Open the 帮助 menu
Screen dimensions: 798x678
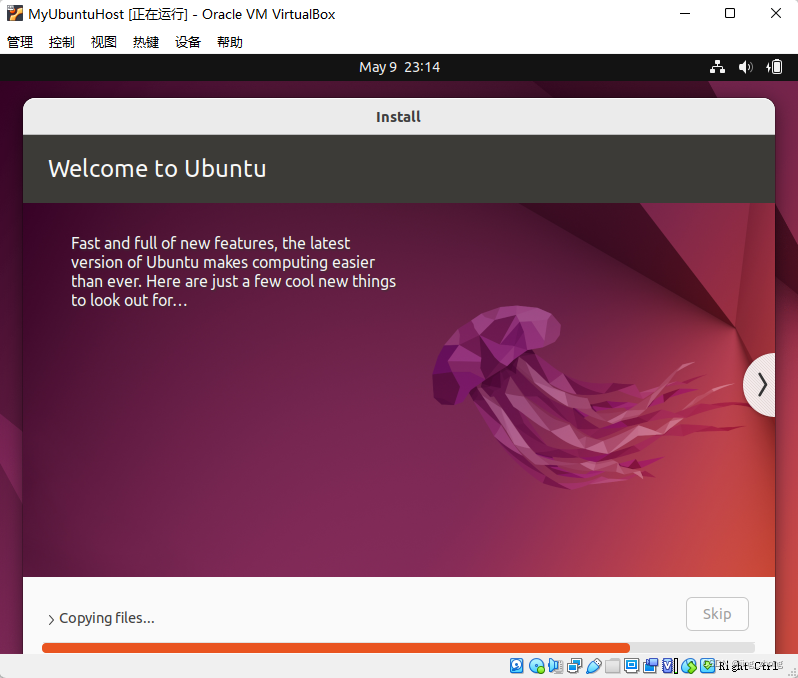coord(230,42)
